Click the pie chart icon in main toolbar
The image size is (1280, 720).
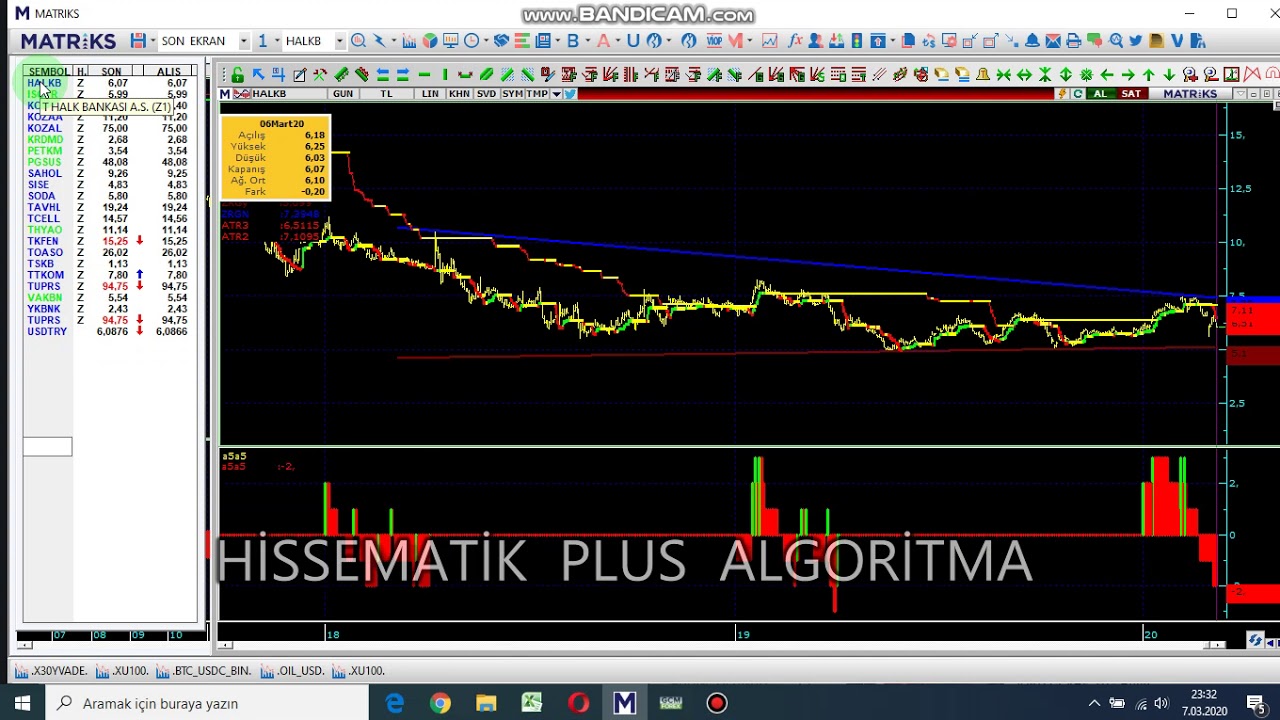(x=430, y=41)
